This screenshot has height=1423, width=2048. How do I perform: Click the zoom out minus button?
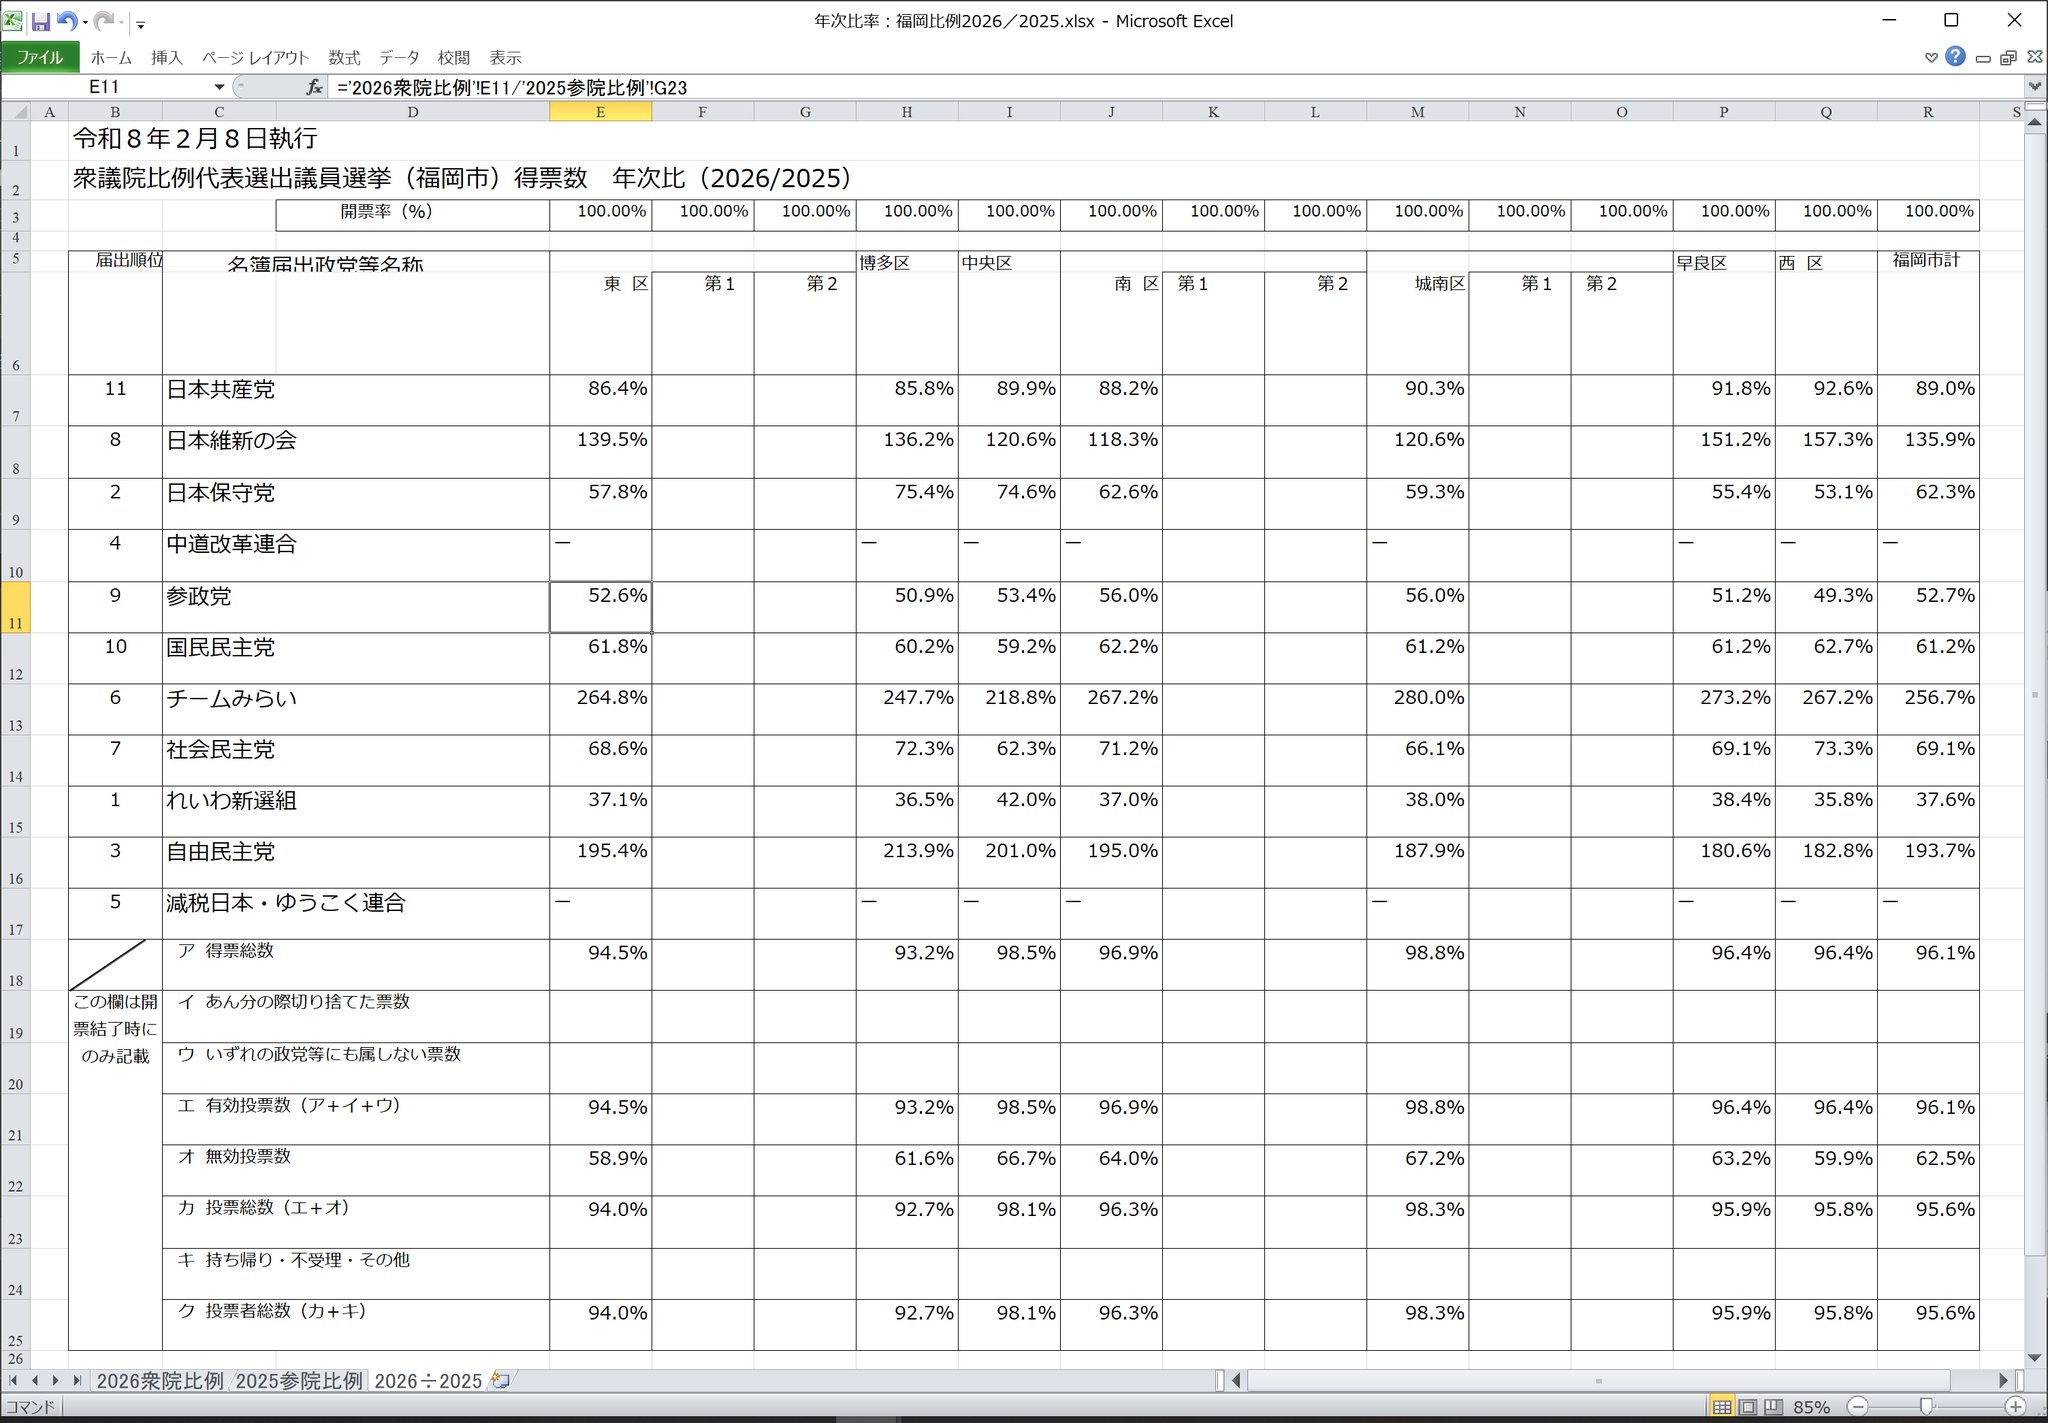[x=1857, y=1406]
